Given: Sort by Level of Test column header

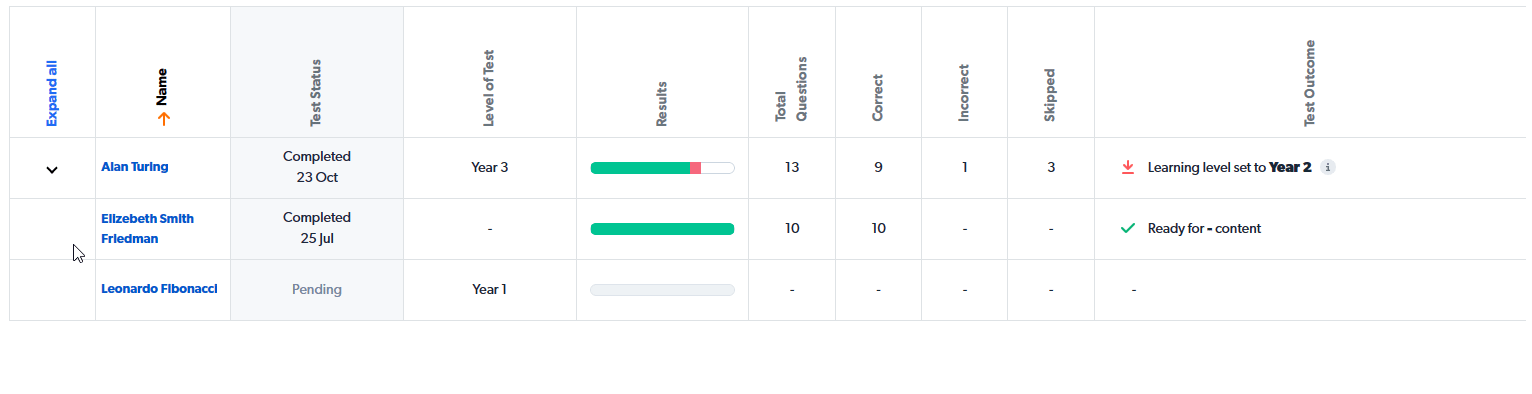Looking at the screenshot, I should coord(490,99).
